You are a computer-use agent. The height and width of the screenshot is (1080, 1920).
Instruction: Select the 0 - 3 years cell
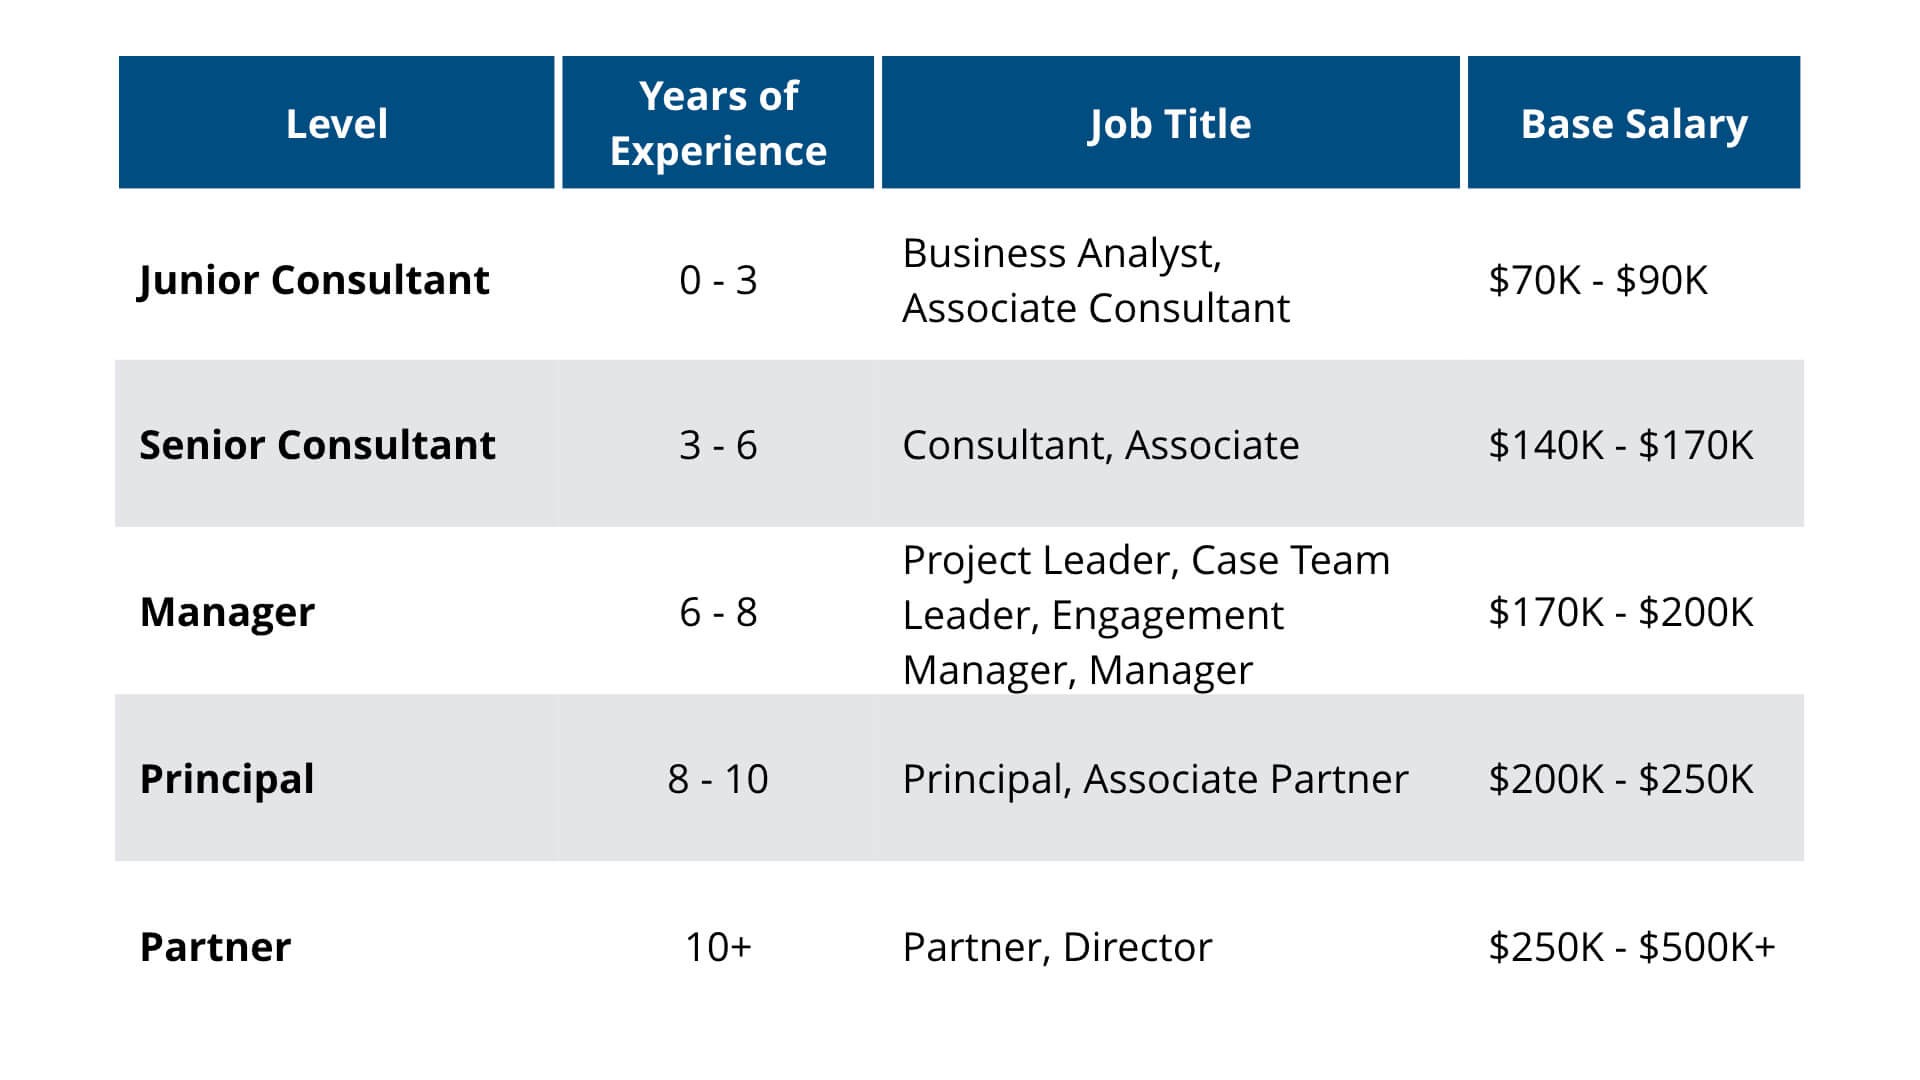[x=718, y=280]
